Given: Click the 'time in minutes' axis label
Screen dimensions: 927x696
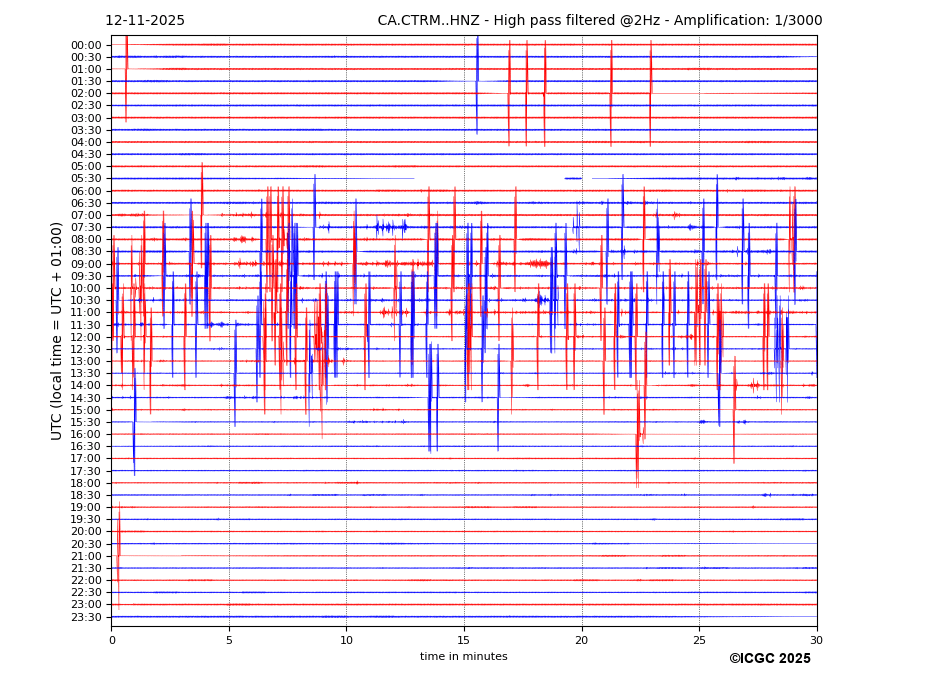Looking at the screenshot, I should pyautogui.click(x=463, y=656).
